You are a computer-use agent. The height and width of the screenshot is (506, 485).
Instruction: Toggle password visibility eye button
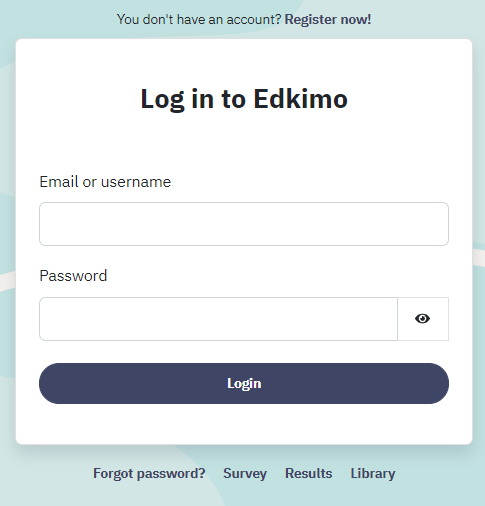click(x=423, y=319)
